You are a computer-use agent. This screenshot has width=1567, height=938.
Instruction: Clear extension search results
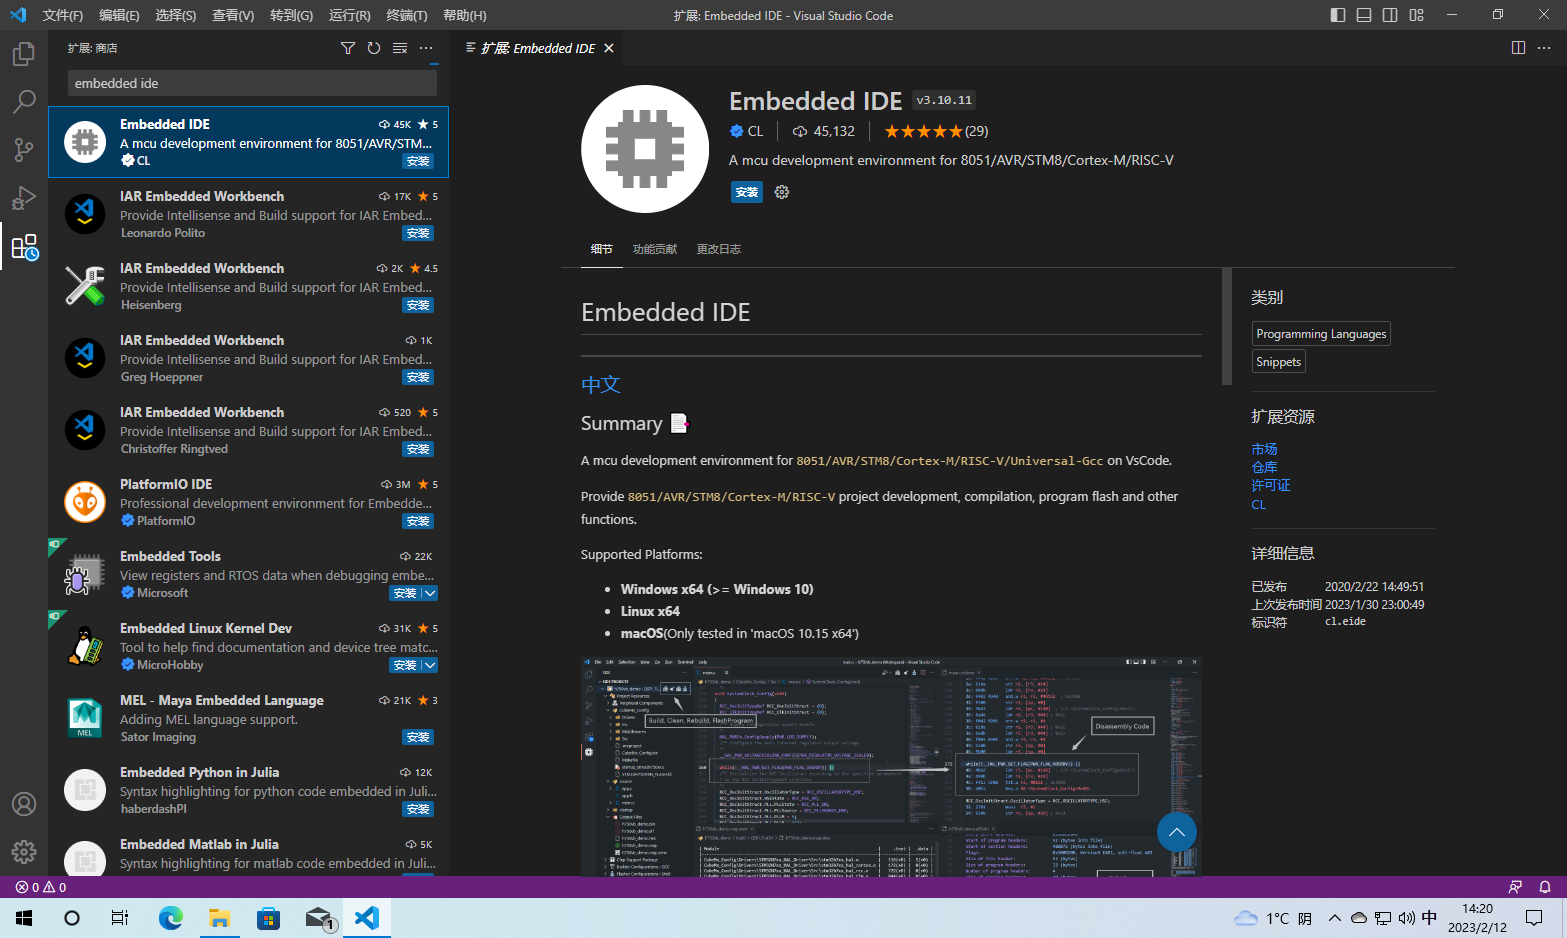400,48
